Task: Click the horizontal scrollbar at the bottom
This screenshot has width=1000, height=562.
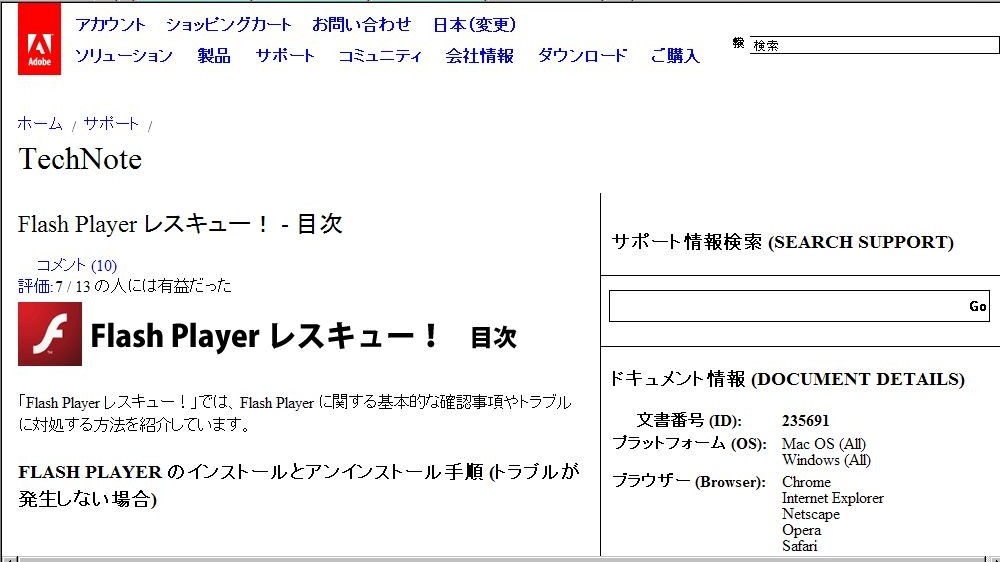Action: (x=500, y=559)
